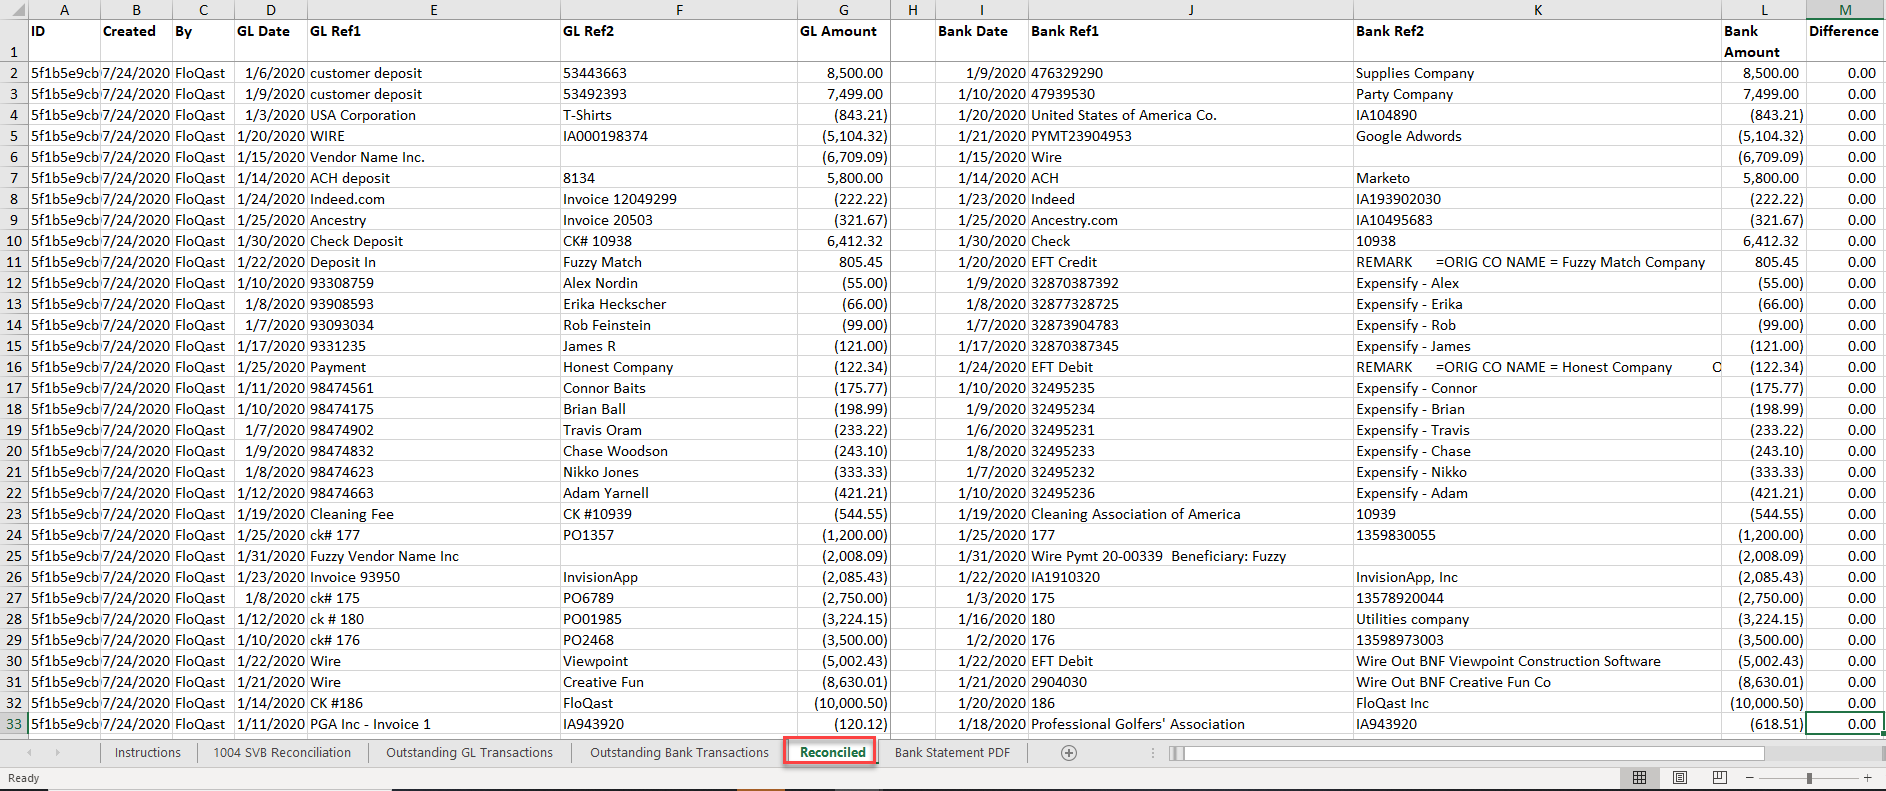Select cell 'Invoice 12049299'
Screen dimensions: 1886x791
(679, 199)
